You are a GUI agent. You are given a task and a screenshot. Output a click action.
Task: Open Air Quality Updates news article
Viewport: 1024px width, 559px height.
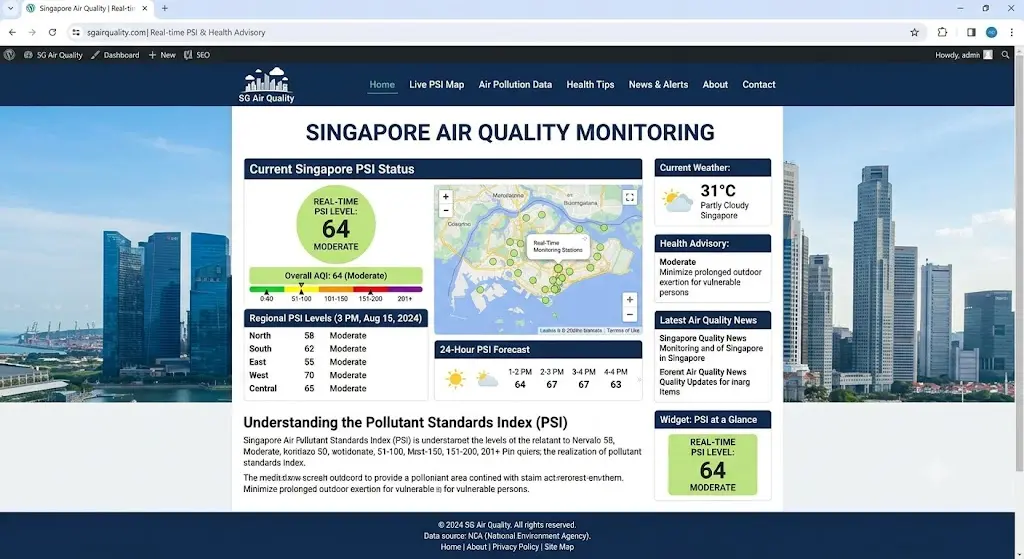pos(704,382)
